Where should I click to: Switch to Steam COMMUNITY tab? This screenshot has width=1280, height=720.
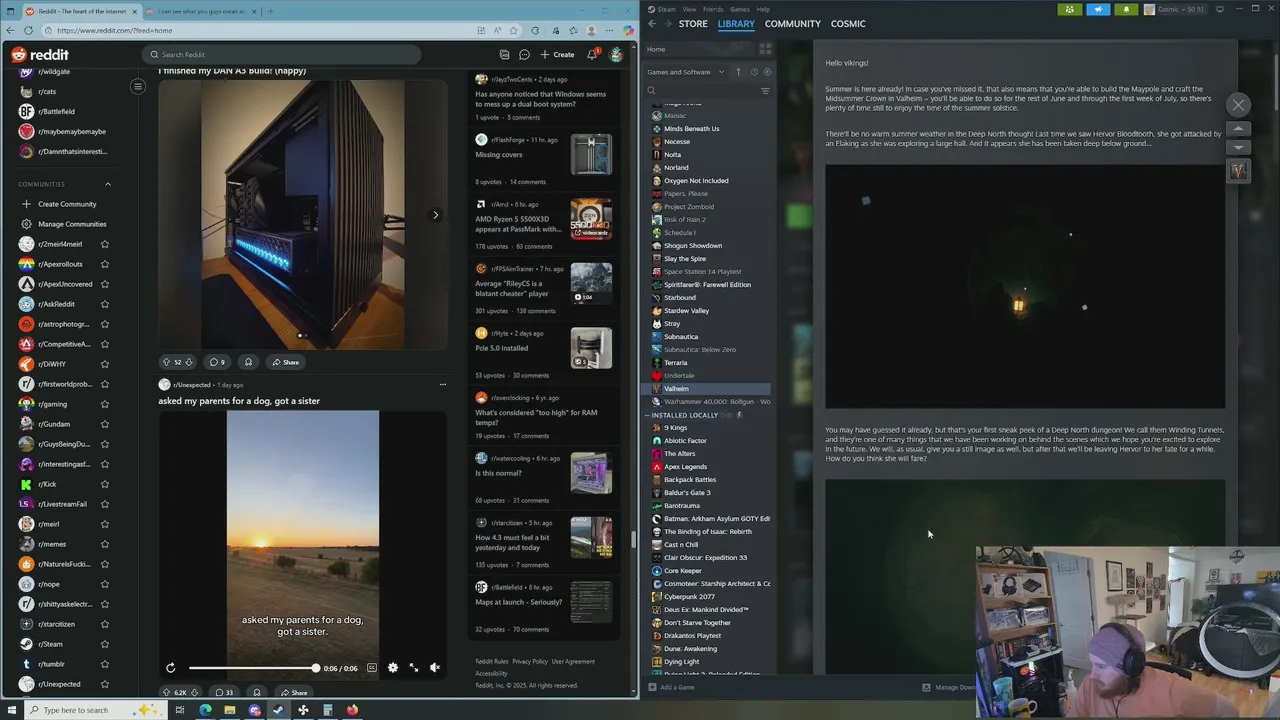point(793,23)
